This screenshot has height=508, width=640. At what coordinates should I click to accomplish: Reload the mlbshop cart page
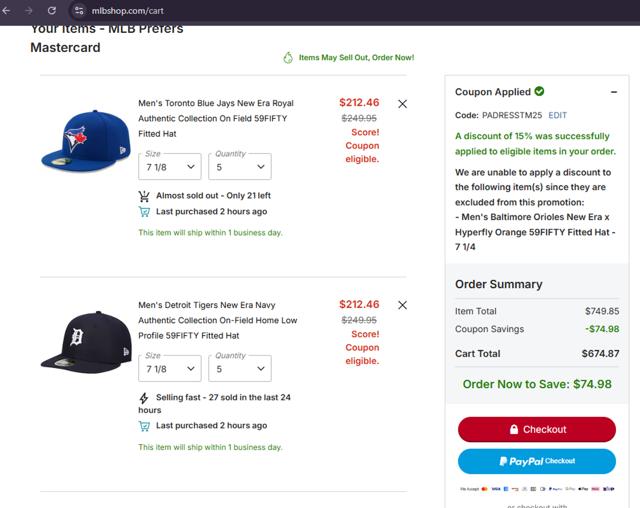[52, 10]
